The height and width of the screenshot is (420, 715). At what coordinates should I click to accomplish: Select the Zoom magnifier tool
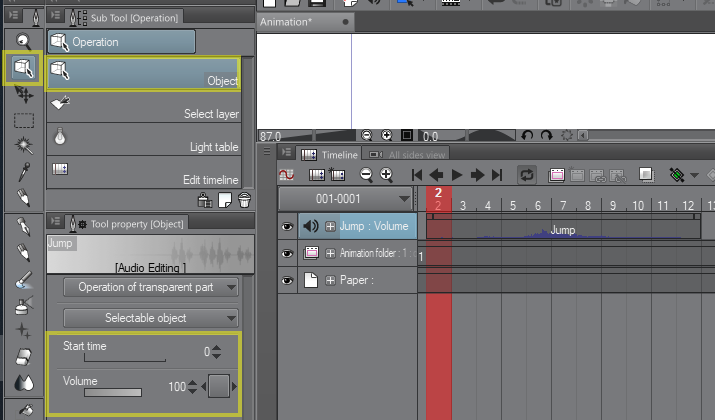[x=23, y=41]
